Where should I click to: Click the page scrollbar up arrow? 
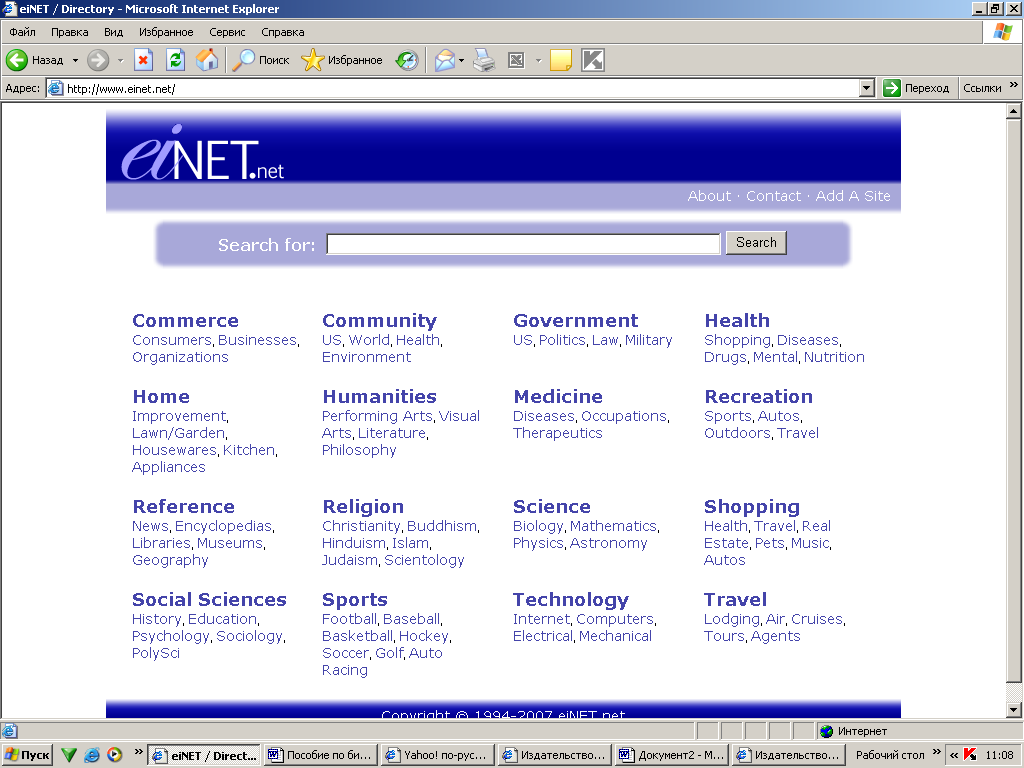pos(1014,111)
